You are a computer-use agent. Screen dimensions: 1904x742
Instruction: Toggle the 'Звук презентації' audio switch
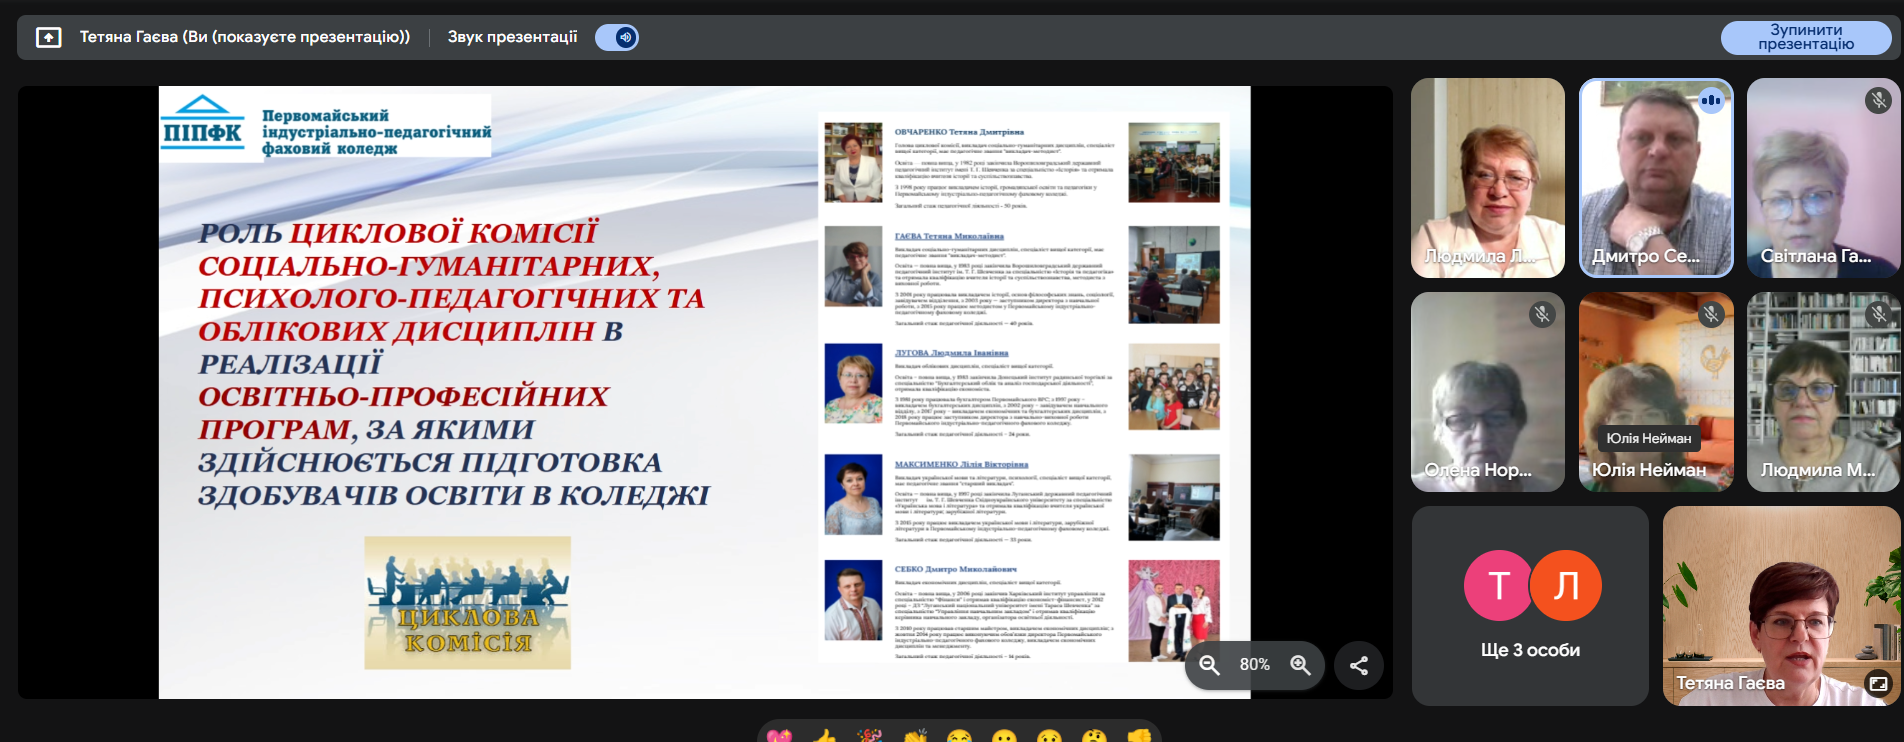[x=617, y=38]
